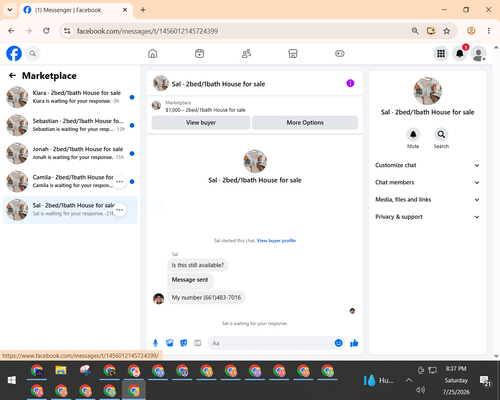
Task: Go to the Home feed icon
Action: [153, 53]
